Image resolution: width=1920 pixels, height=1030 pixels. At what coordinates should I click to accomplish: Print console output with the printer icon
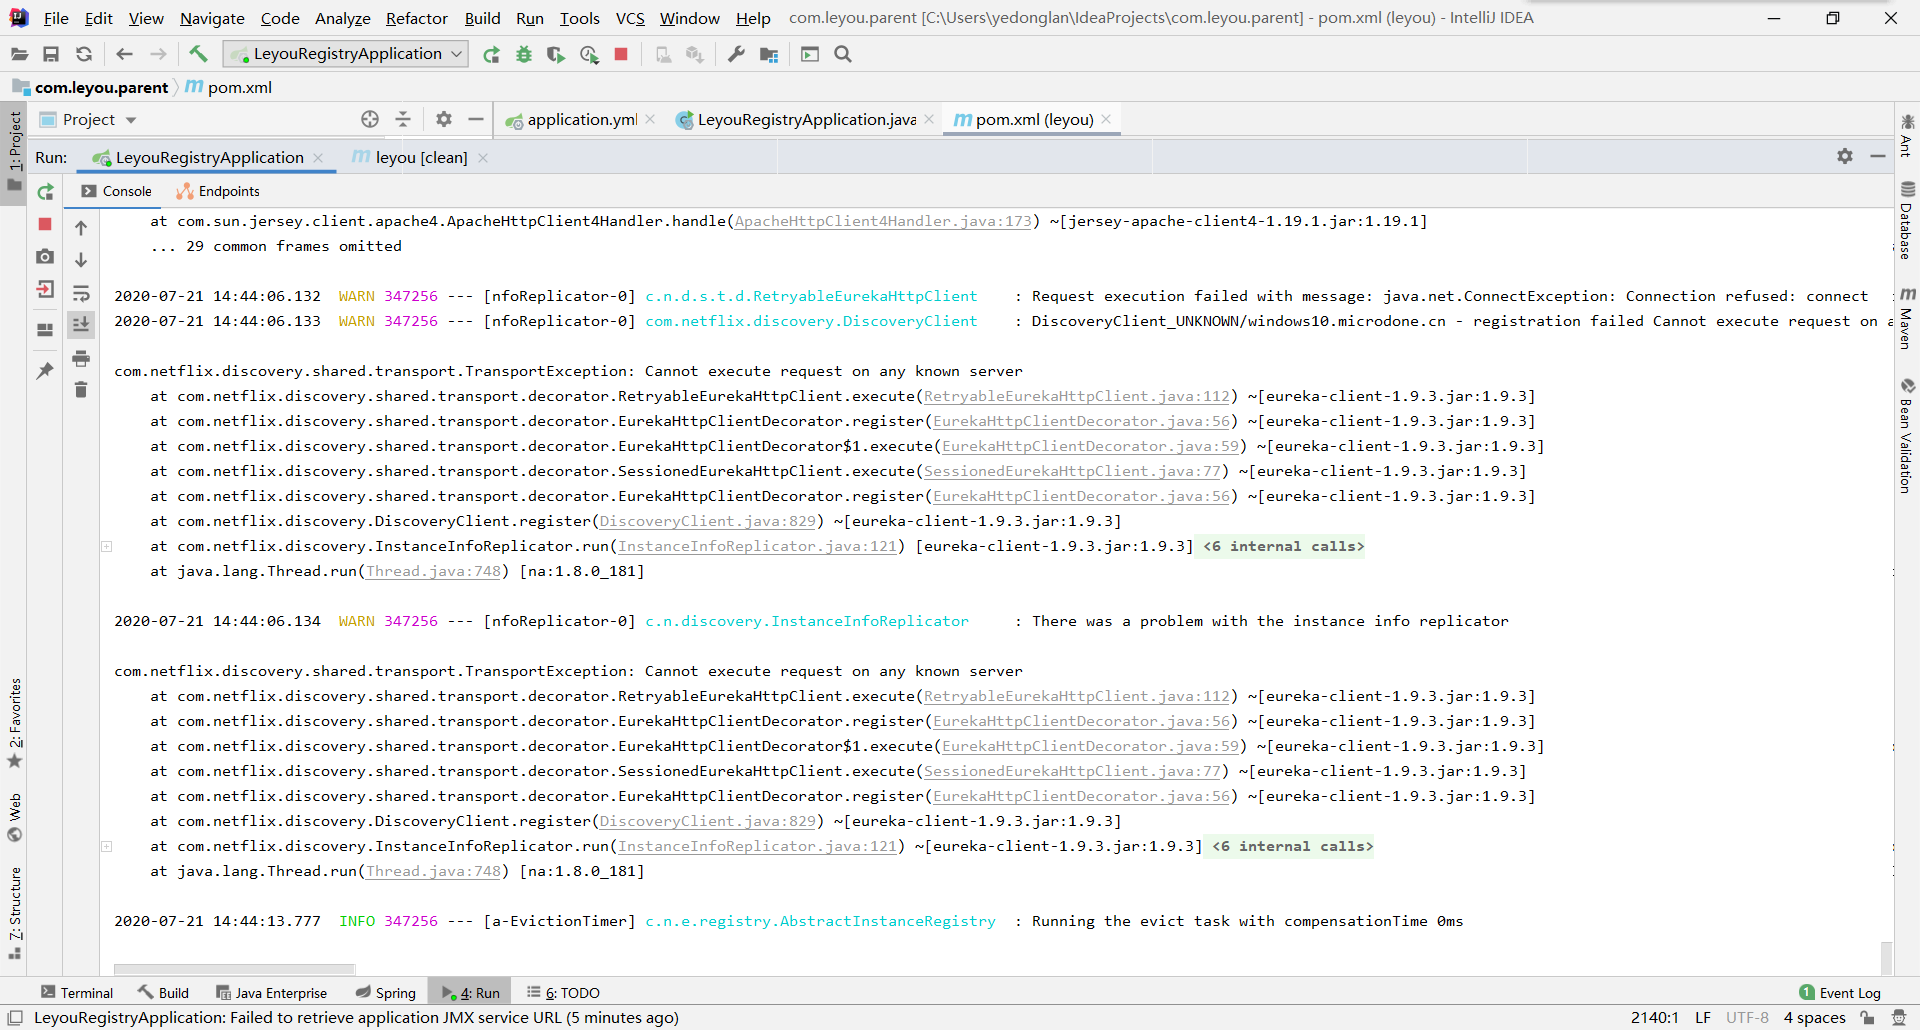tap(81, 358)
